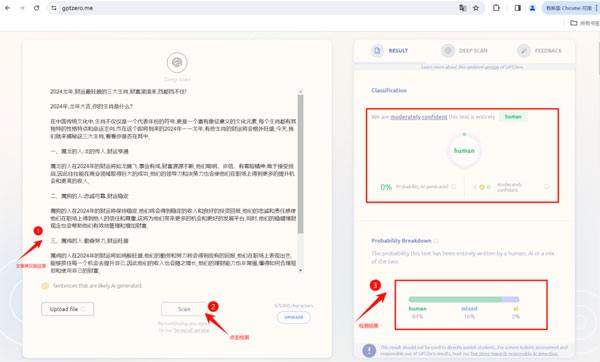The height and width of the screenshot is (362, 600).
Task: Click the human/mixed/ai probability bar
Action: click(x=464, y=299)
